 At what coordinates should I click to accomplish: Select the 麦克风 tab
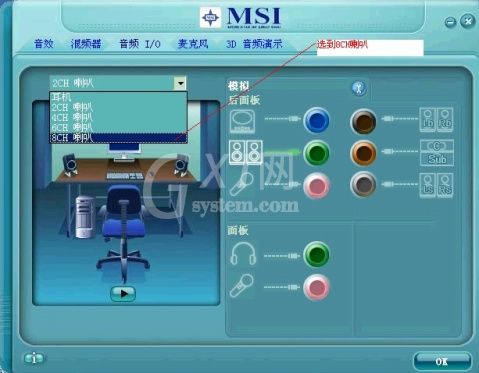(x=193, y=44)
